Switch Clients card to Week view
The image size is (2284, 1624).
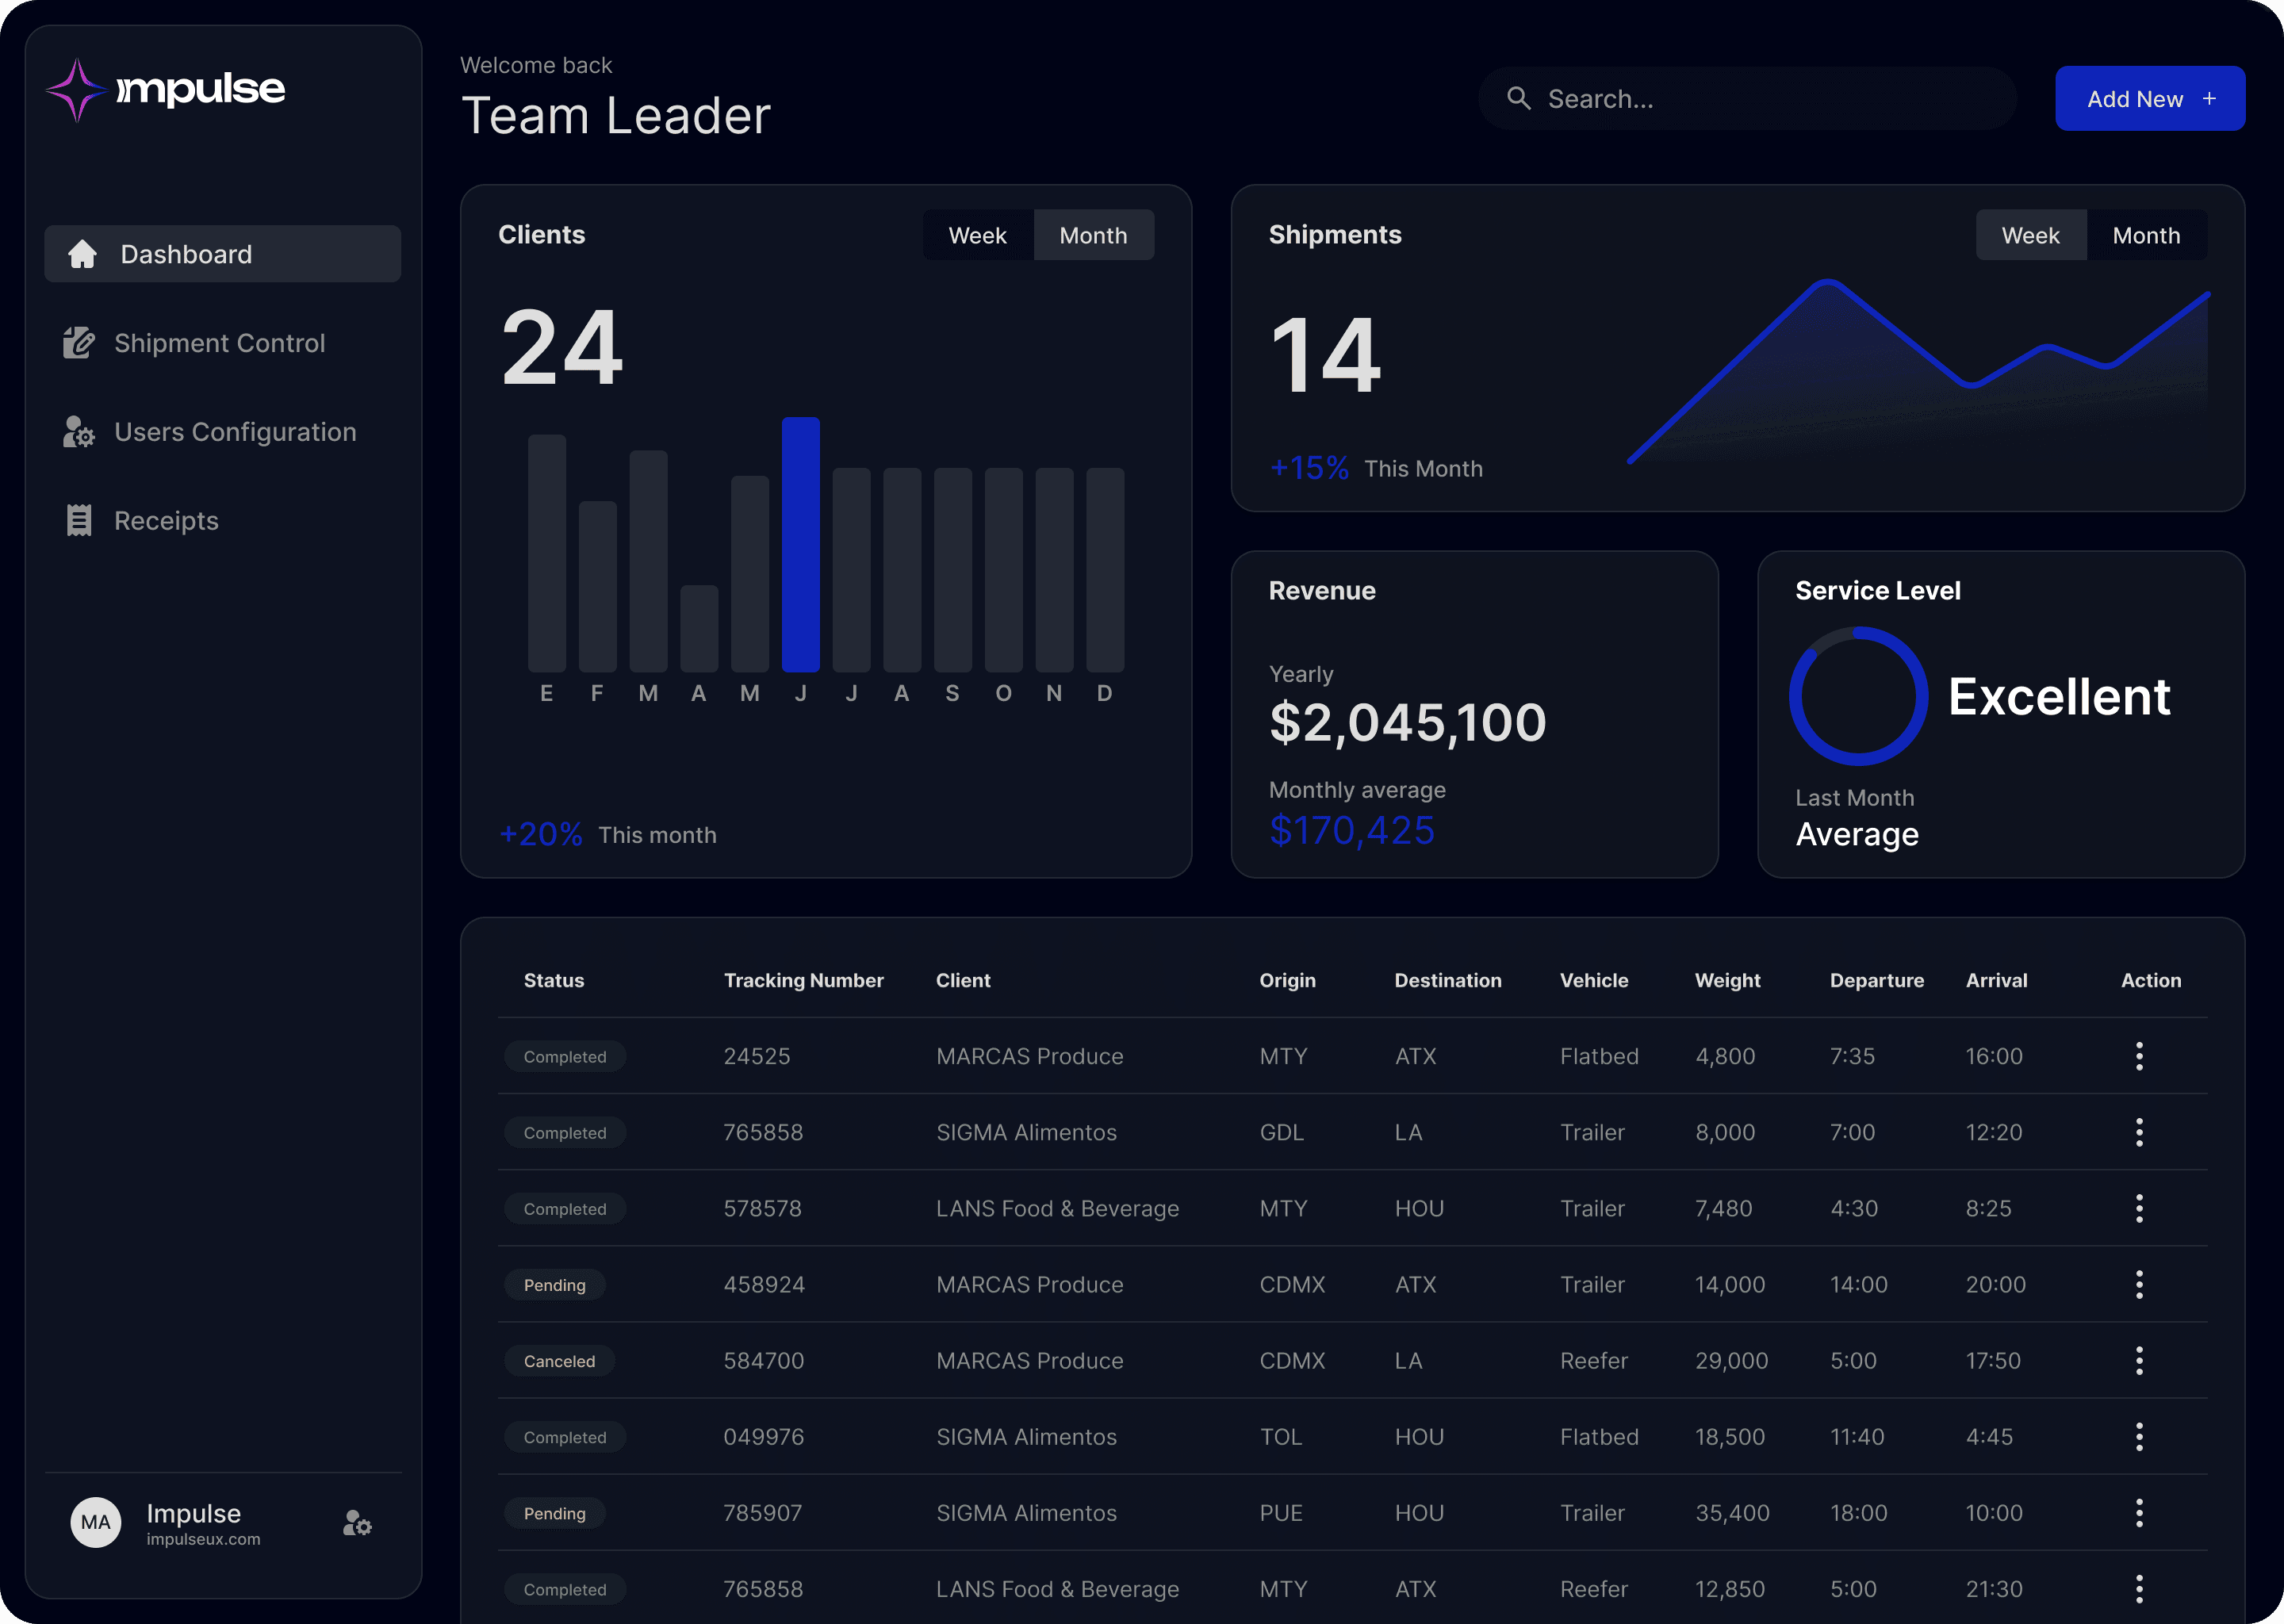[x=977, y=235]
